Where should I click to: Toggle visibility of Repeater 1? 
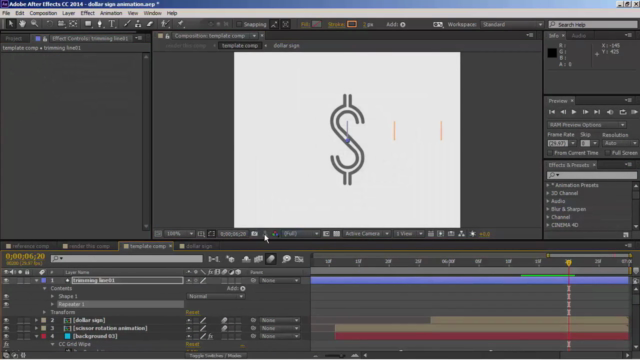[6, 304]
